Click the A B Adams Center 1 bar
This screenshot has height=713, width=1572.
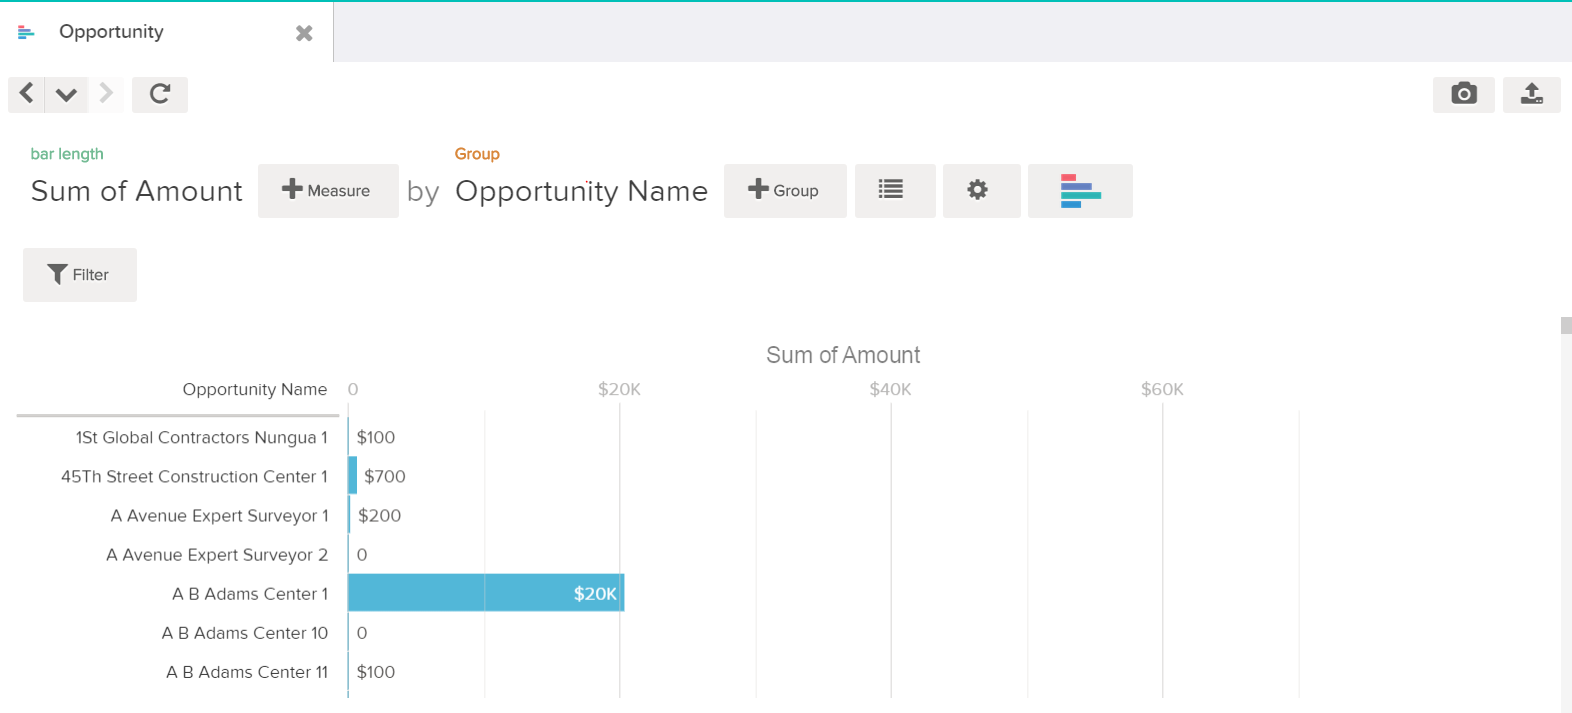tap(486, 594)
